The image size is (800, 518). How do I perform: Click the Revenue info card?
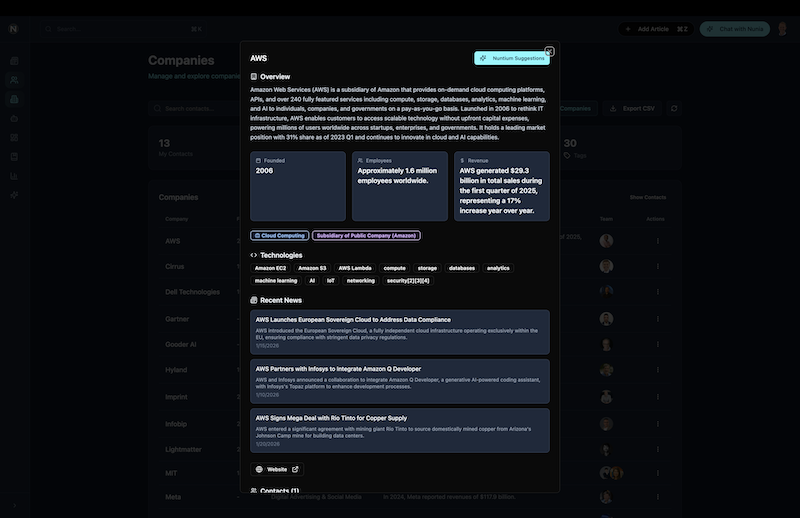coord(502,186)
